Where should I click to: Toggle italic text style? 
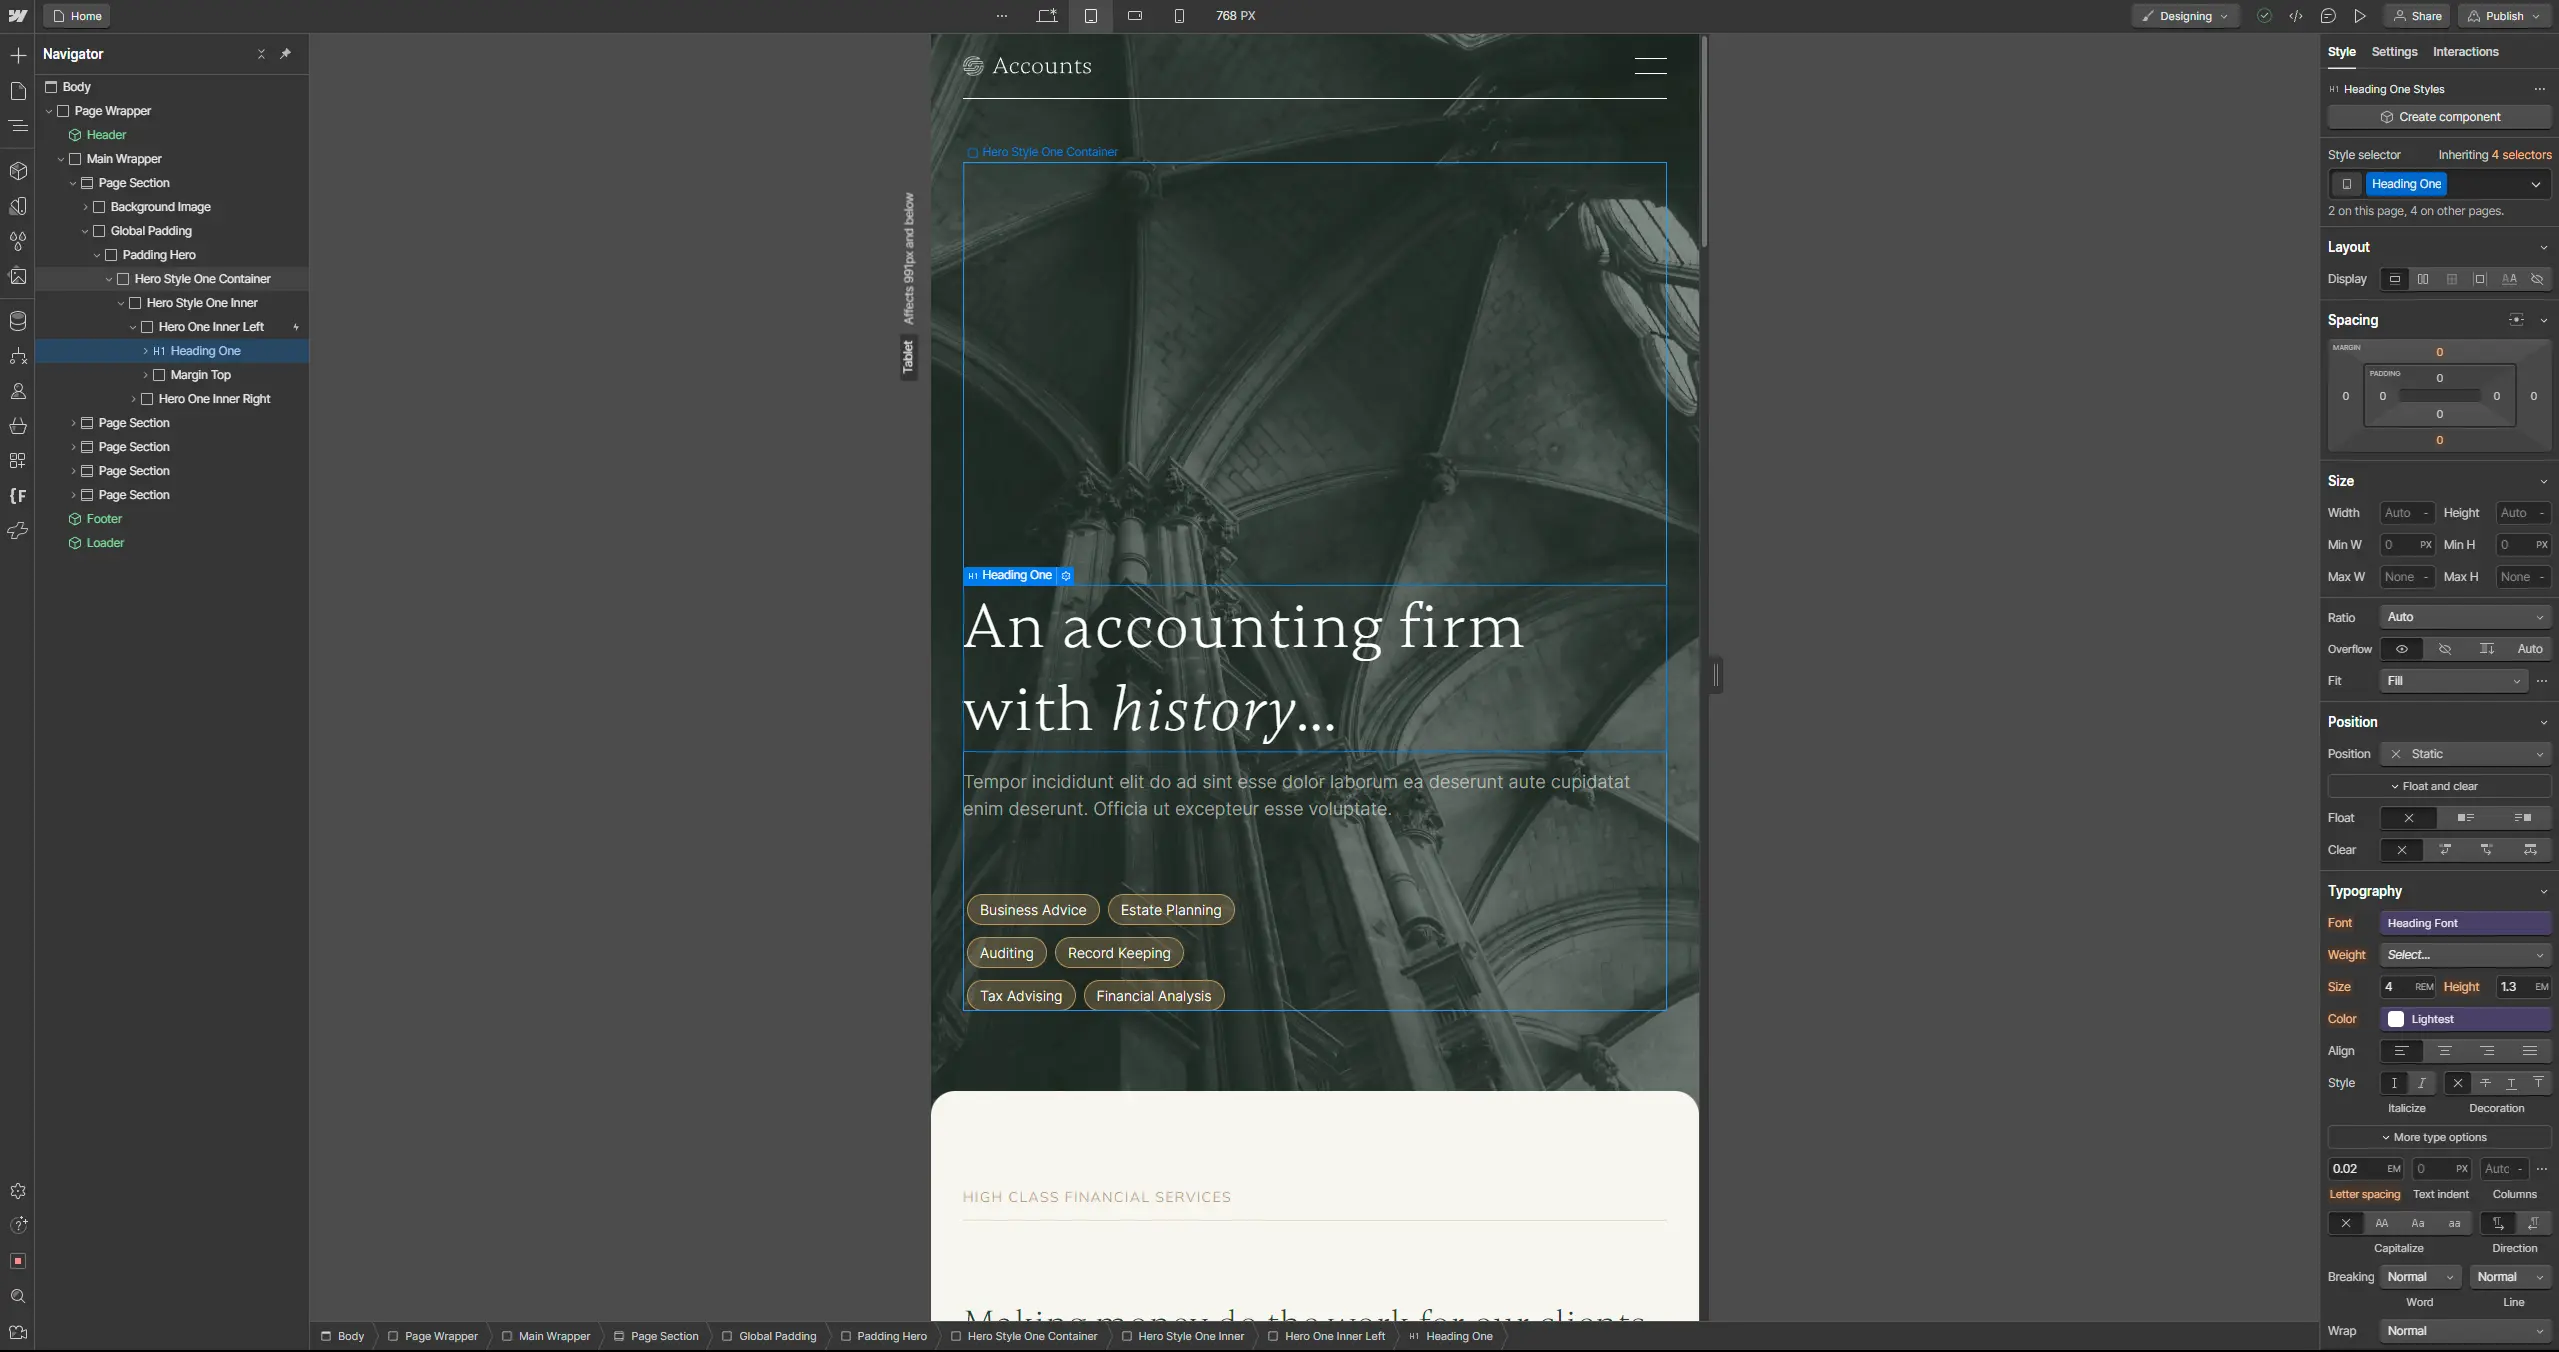click(2421, 1083)
